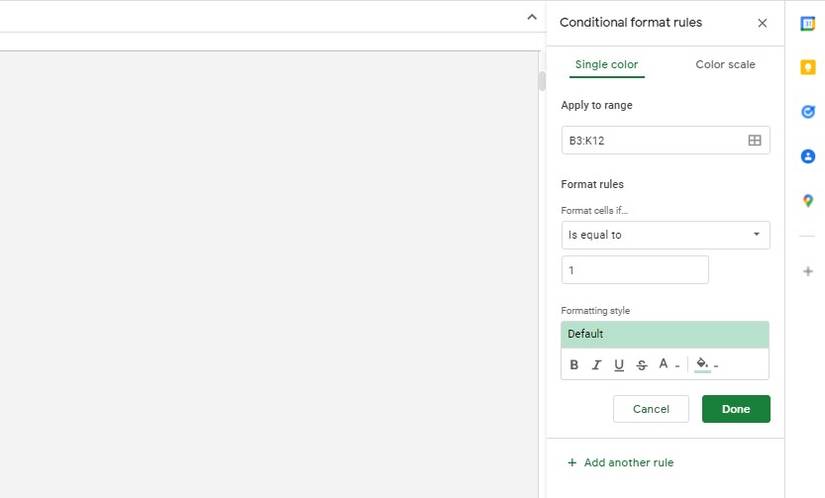
Task: Collapse the toolbar with the up chevron
Action: 532,17
